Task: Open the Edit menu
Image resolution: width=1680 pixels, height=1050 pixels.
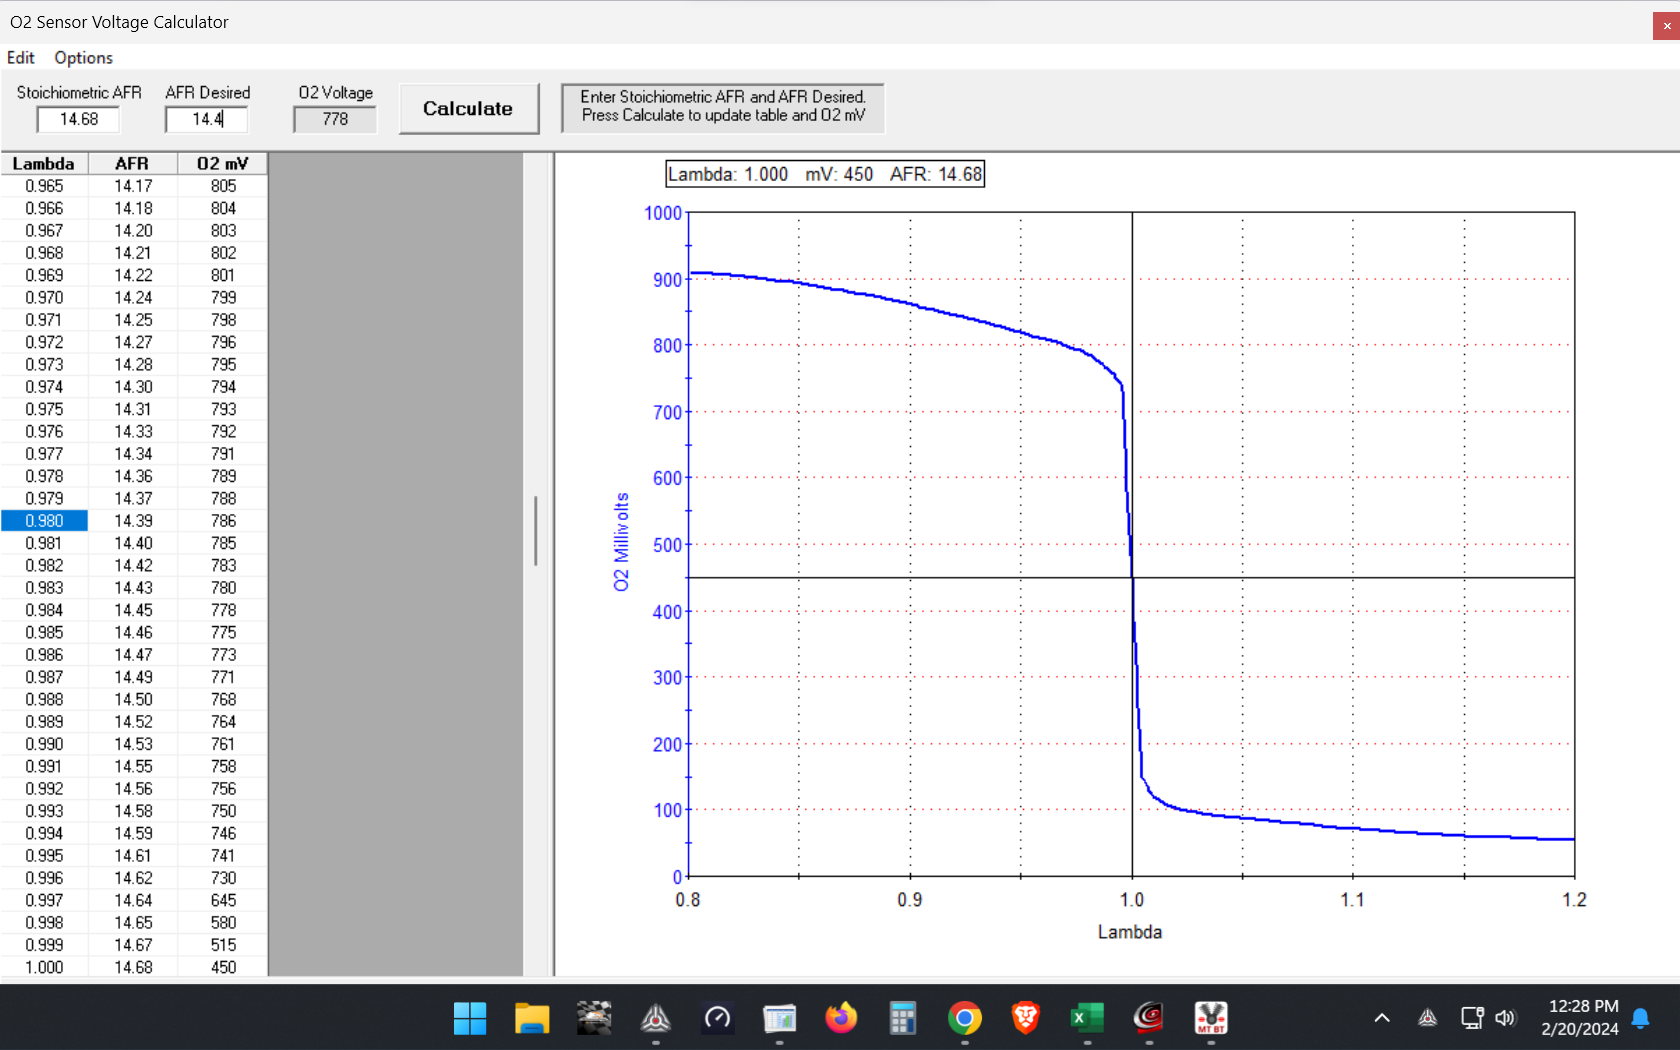Action: [20, 58]
